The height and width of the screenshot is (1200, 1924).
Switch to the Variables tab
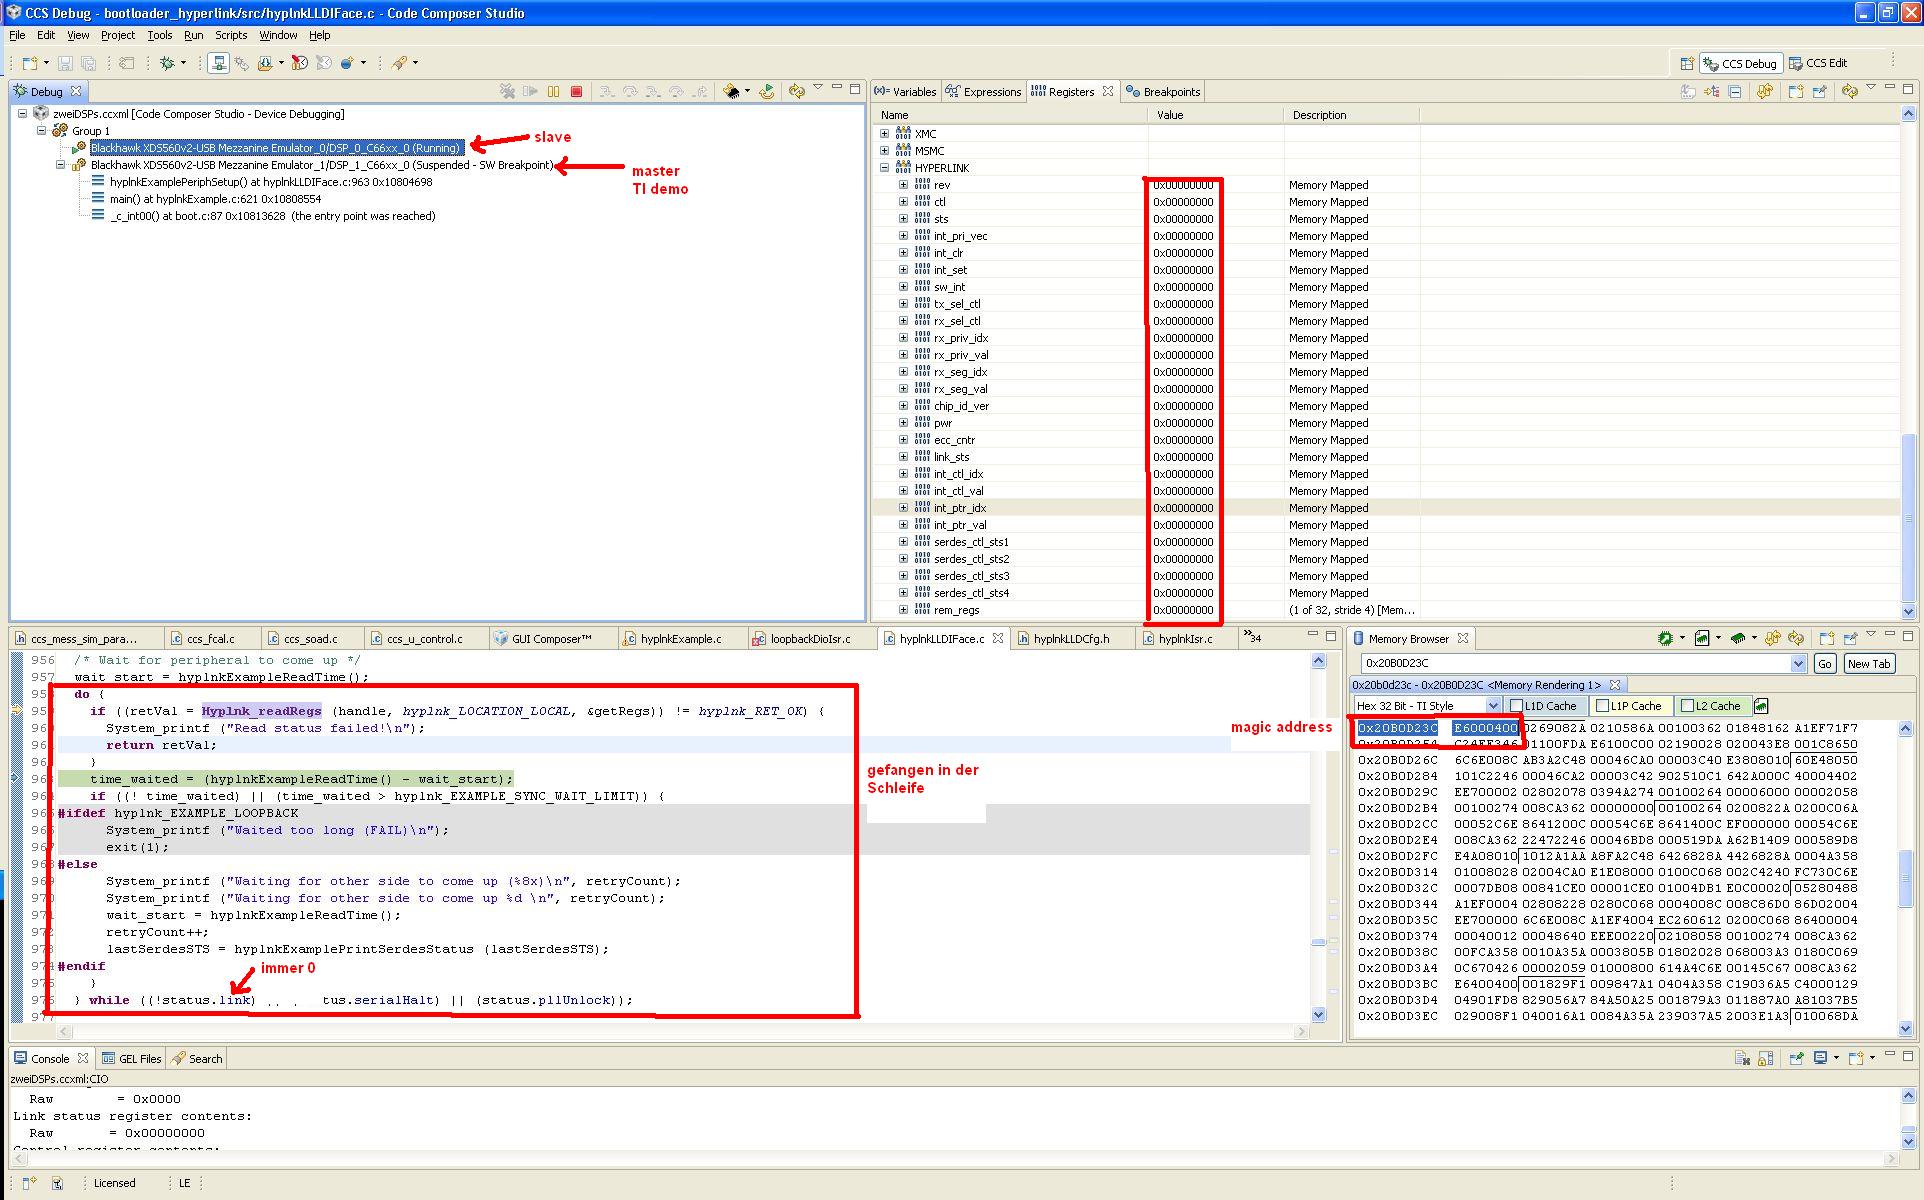point(906,92)
